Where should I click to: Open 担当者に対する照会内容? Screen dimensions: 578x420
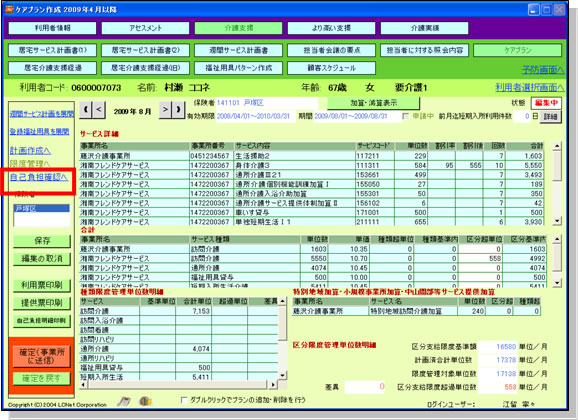pos(425,50)
